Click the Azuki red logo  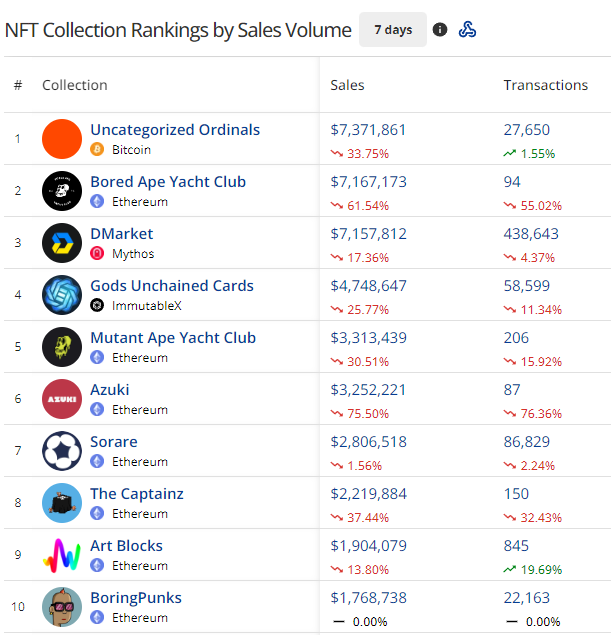point(62,399)
